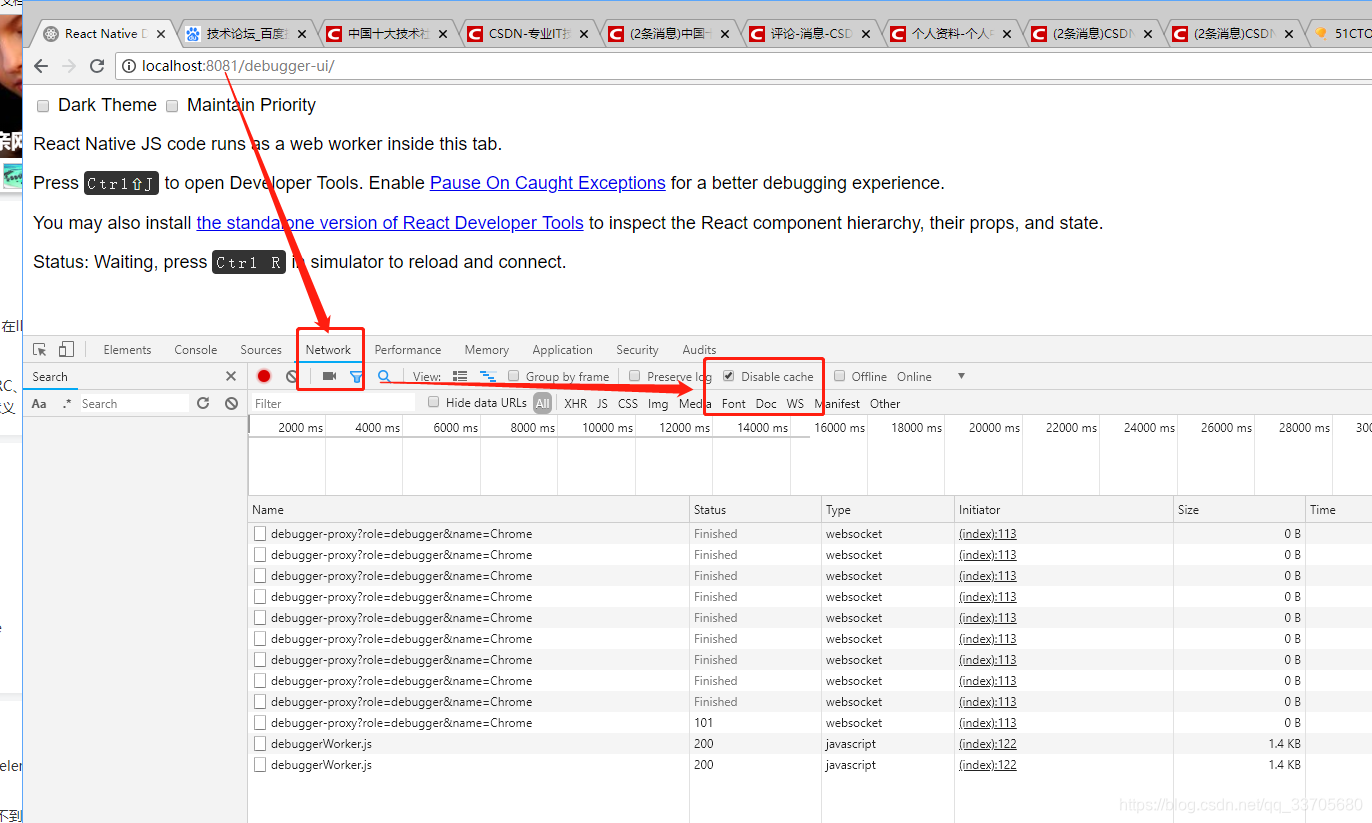Select the Network panel tab
This screenshot has width=1372, height=823.
tap(329, 350)
